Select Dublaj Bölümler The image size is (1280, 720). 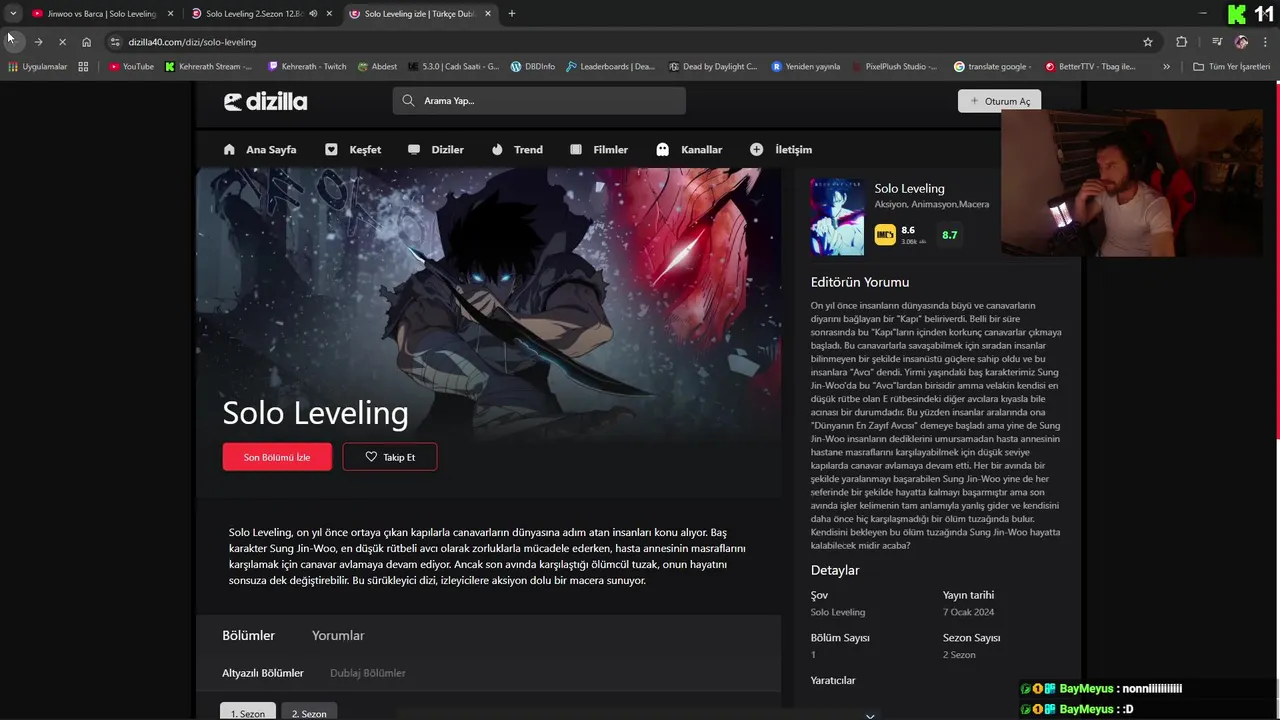(x=368, y=673)
